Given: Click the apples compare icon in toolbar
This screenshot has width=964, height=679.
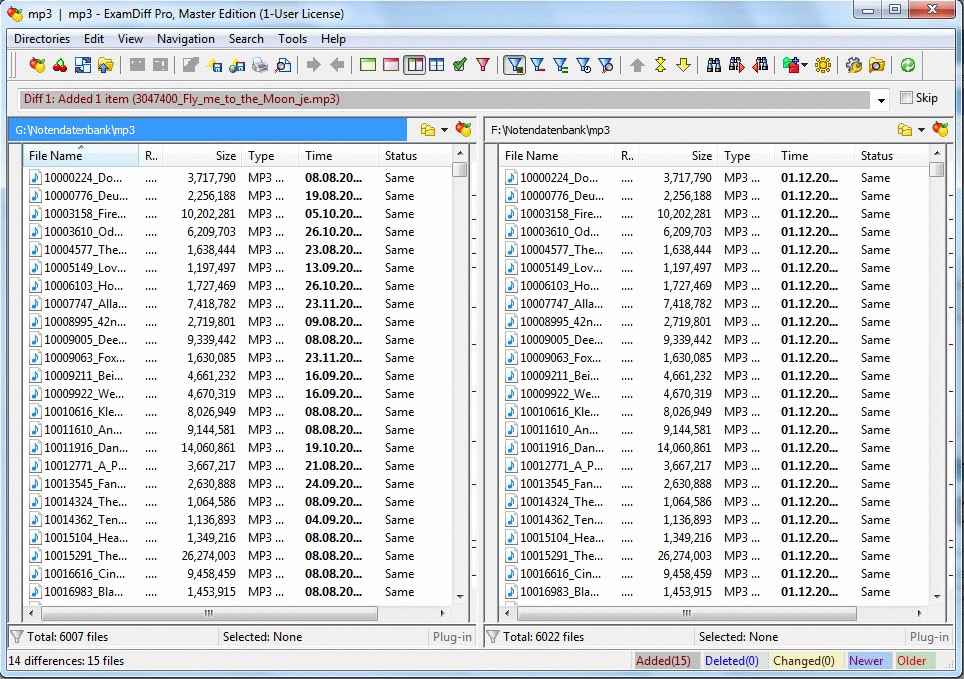Looking at the screenshot, I should pyautogui.click(x=37, y=65).
